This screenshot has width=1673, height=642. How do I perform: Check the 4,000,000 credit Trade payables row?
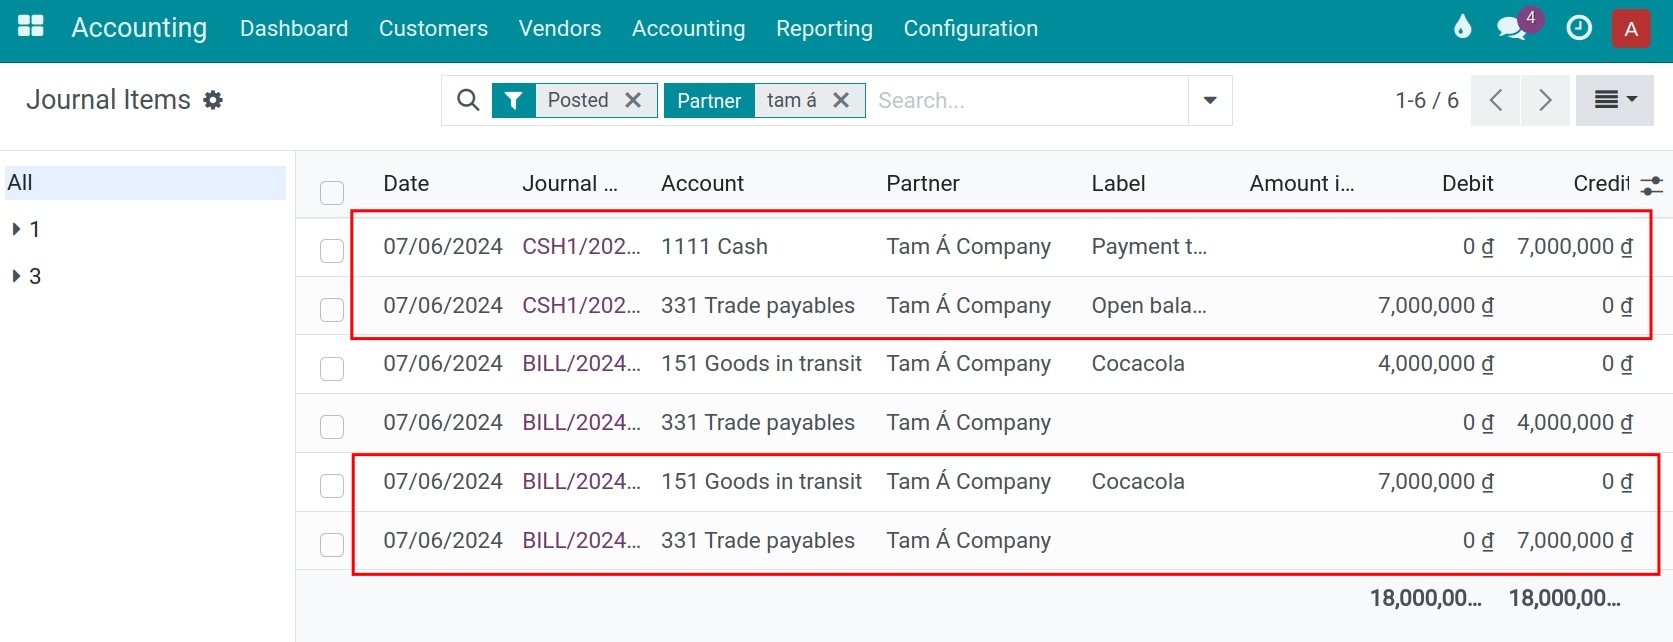pos(332,426)
